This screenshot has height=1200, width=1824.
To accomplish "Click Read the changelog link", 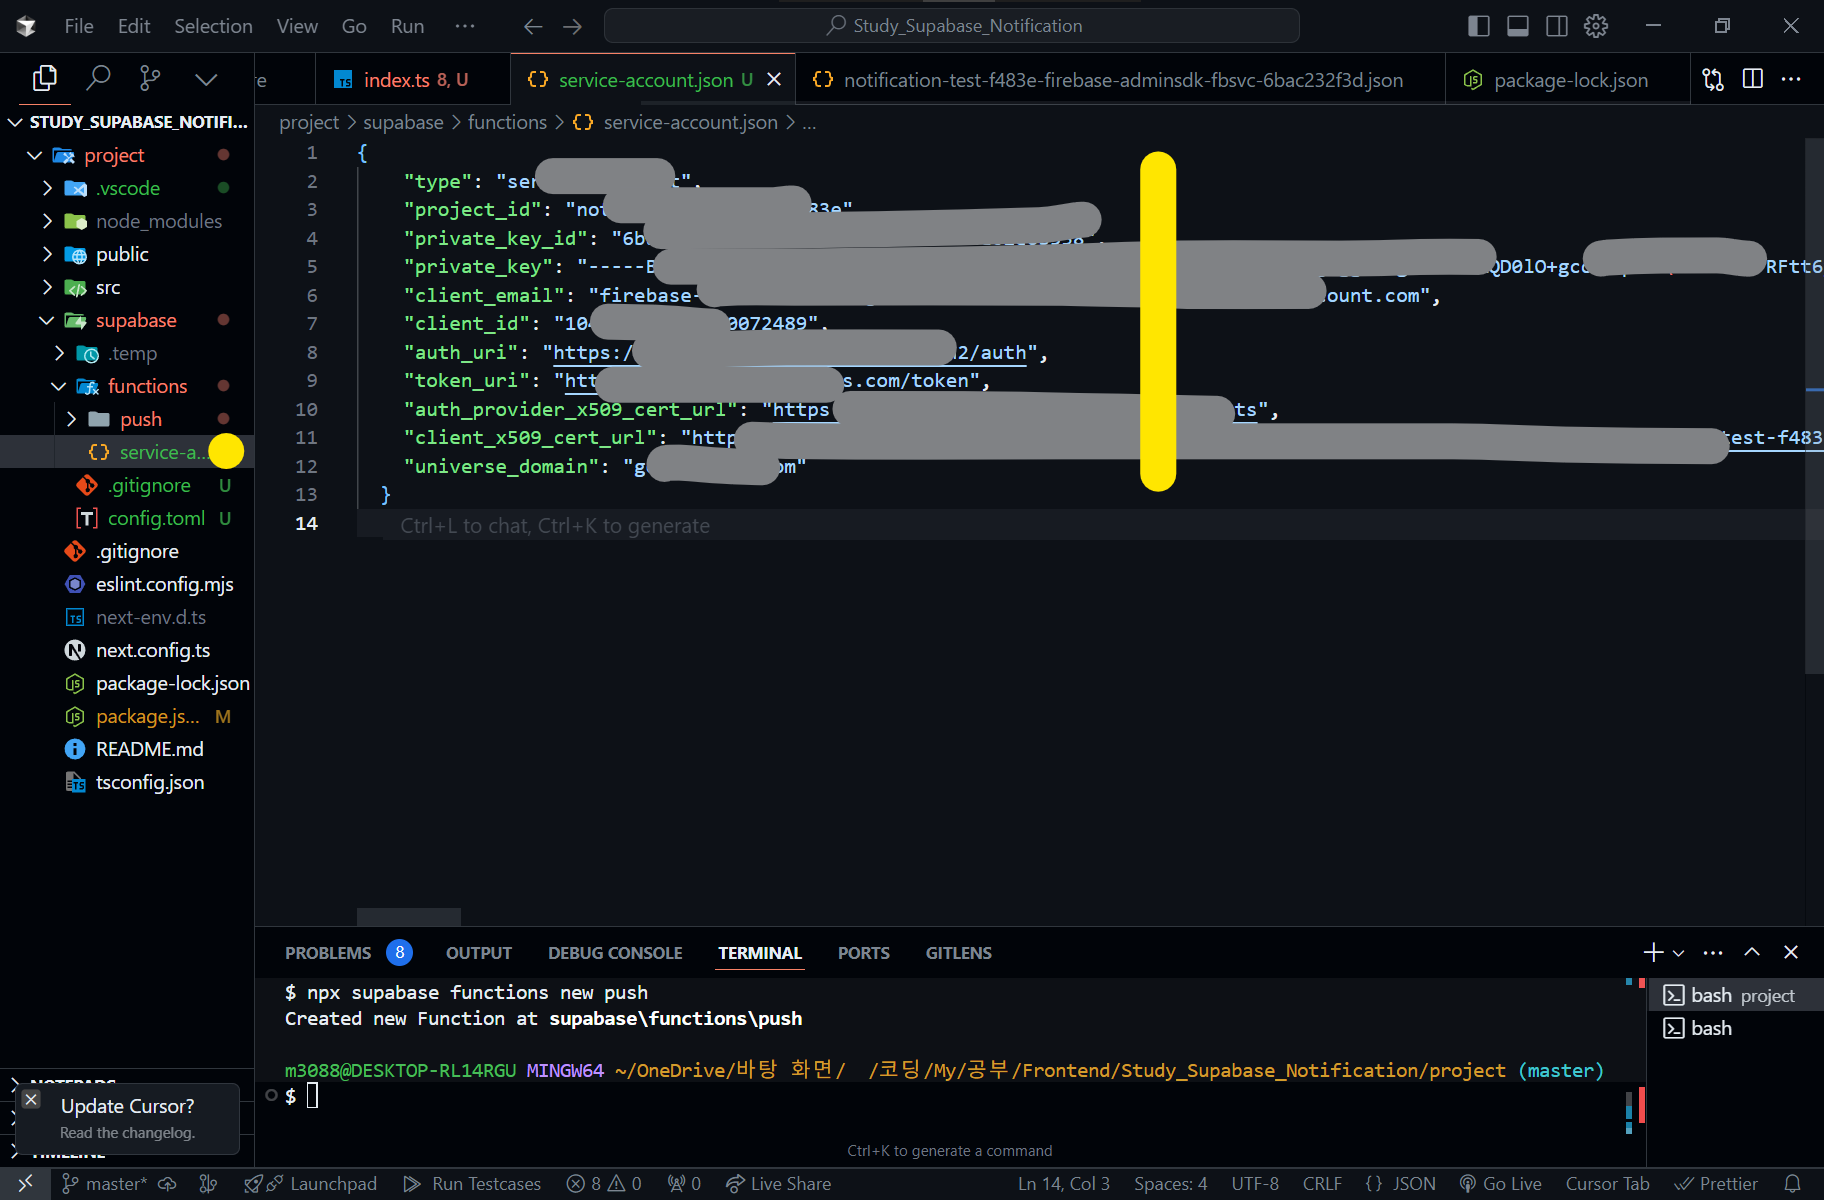I will click(127, 1133).
